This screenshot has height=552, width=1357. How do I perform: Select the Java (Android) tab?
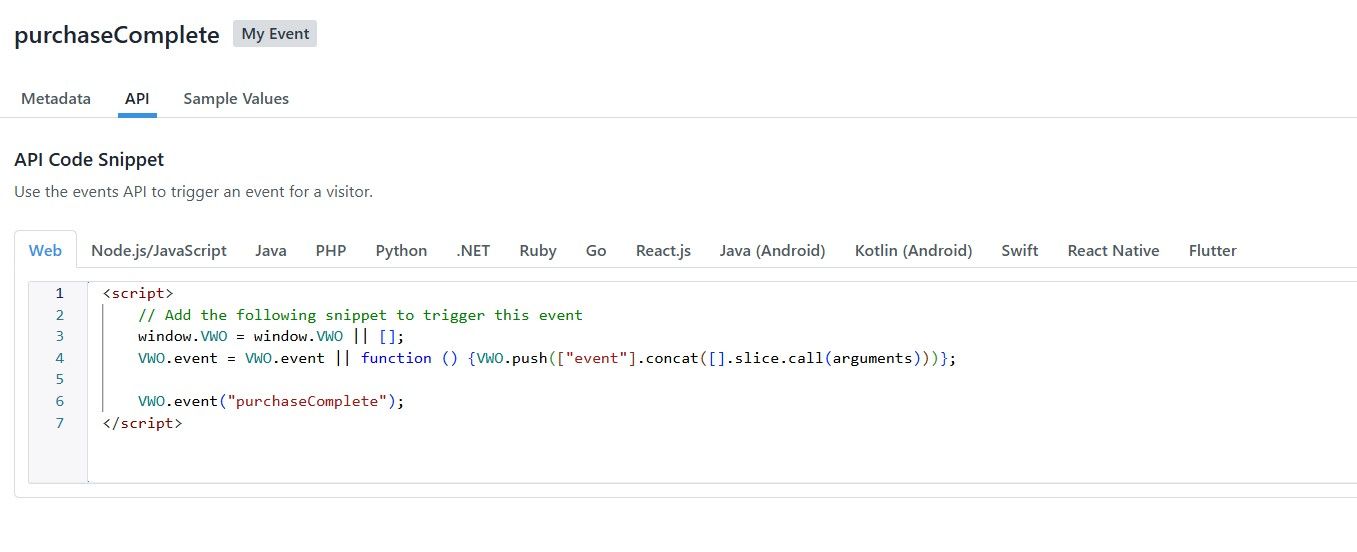coord(772,251)
